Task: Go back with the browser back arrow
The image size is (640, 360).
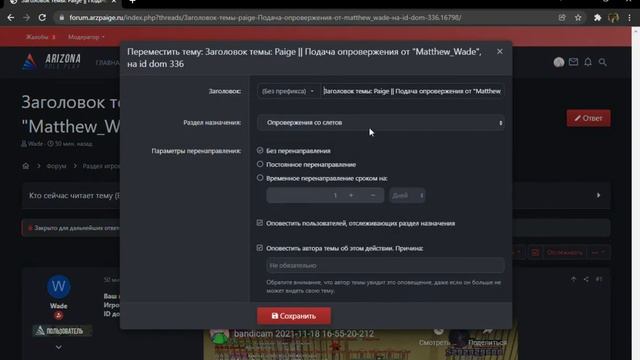Action: (11, 18)
